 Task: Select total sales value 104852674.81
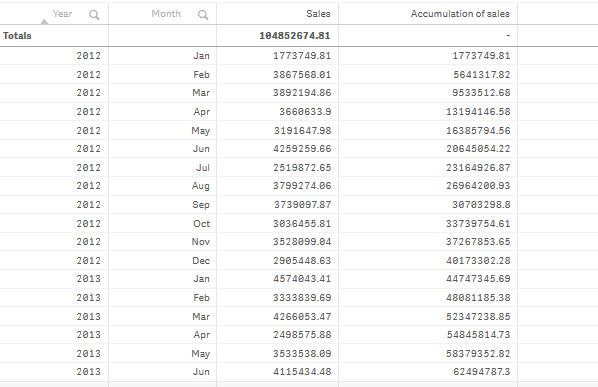point(294,36)
